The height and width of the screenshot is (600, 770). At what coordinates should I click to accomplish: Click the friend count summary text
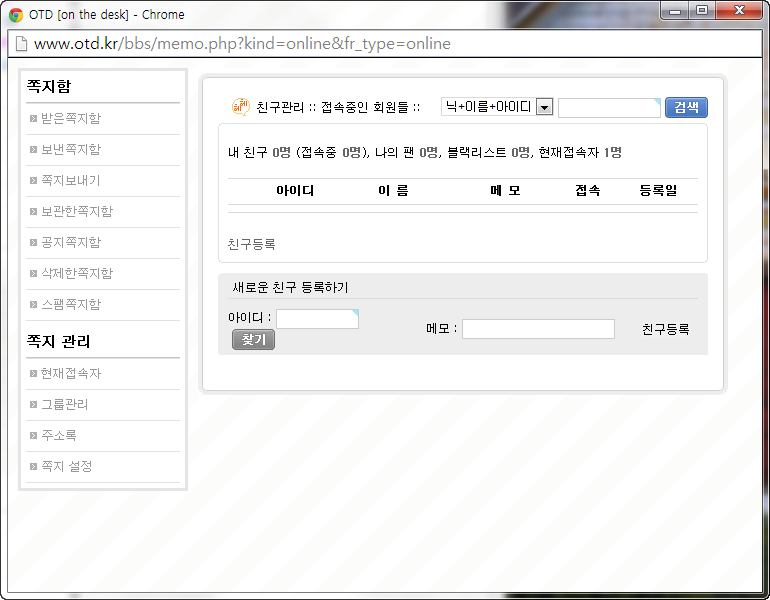tap(425, 153)
